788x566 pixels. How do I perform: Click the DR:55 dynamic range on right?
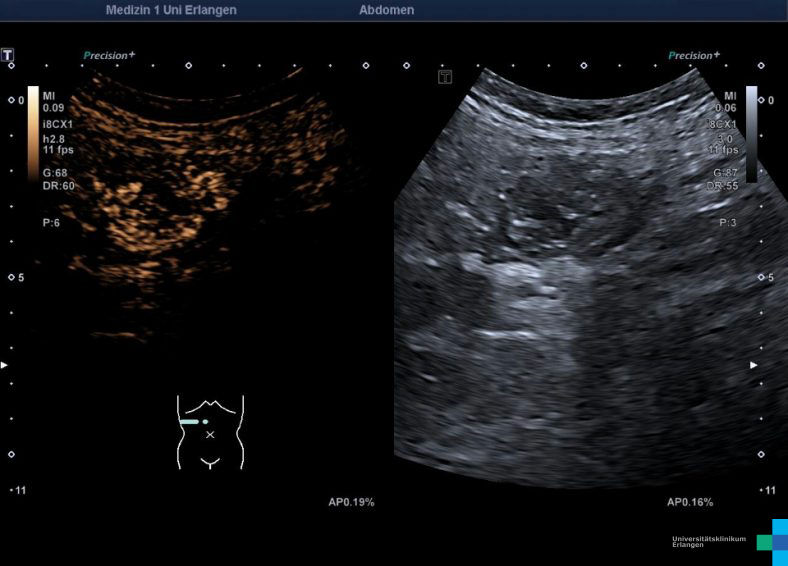click(x=722, y=186)
